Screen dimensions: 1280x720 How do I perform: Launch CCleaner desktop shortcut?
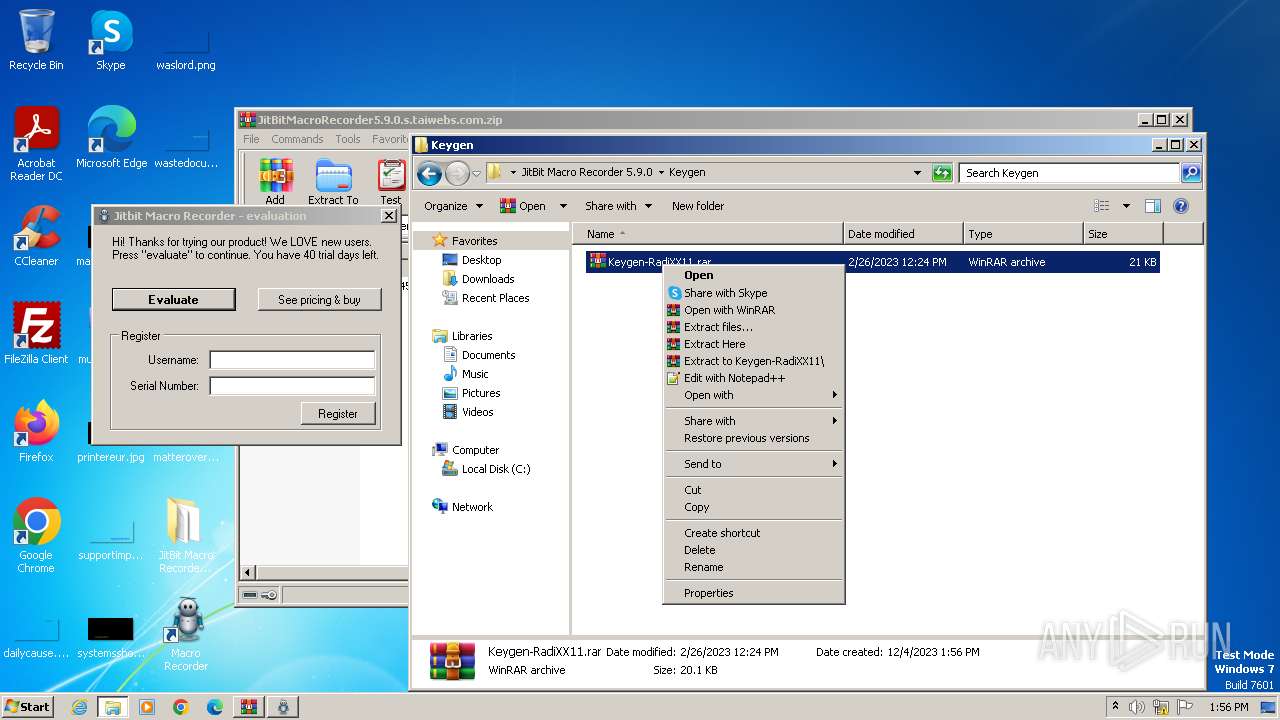click(x=36, y=236)
